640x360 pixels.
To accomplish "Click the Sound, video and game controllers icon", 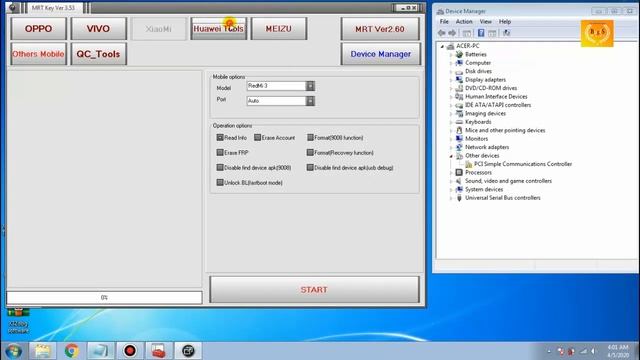I will tap(459, 181).
